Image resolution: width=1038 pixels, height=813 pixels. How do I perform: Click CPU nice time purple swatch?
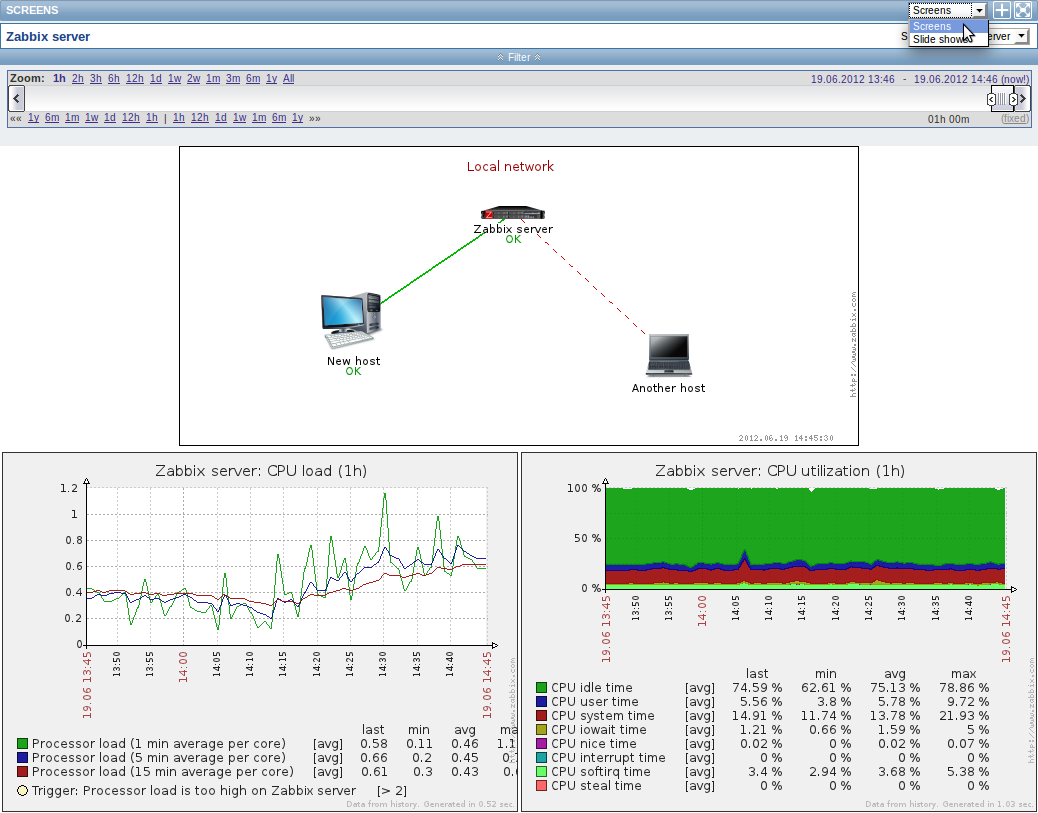(542, 743)
